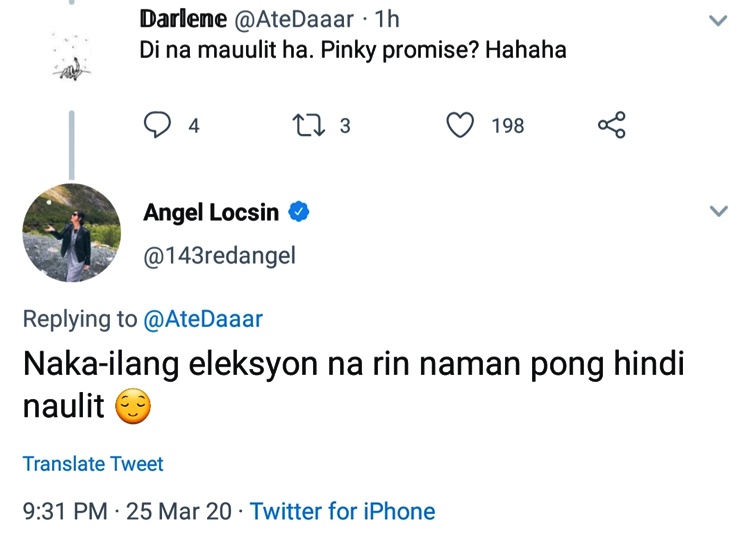Retweet Darlene's tweet
The width and height of the screenshot is (750, 547).
point(306,126)
